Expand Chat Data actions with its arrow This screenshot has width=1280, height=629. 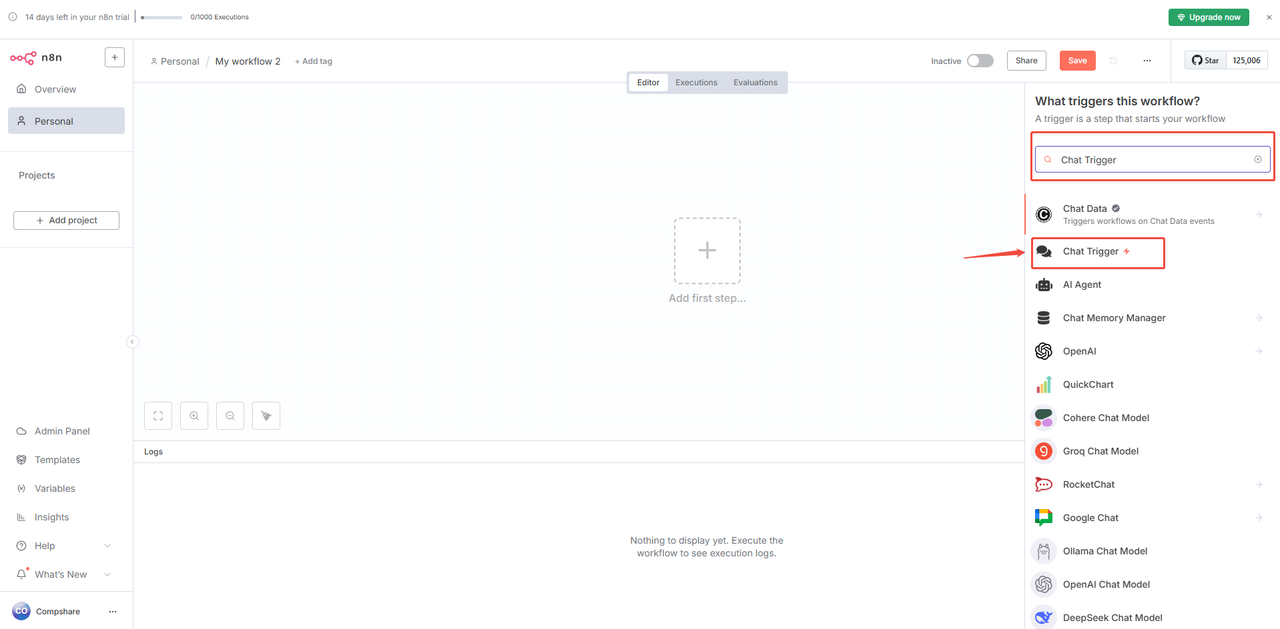1259,214
